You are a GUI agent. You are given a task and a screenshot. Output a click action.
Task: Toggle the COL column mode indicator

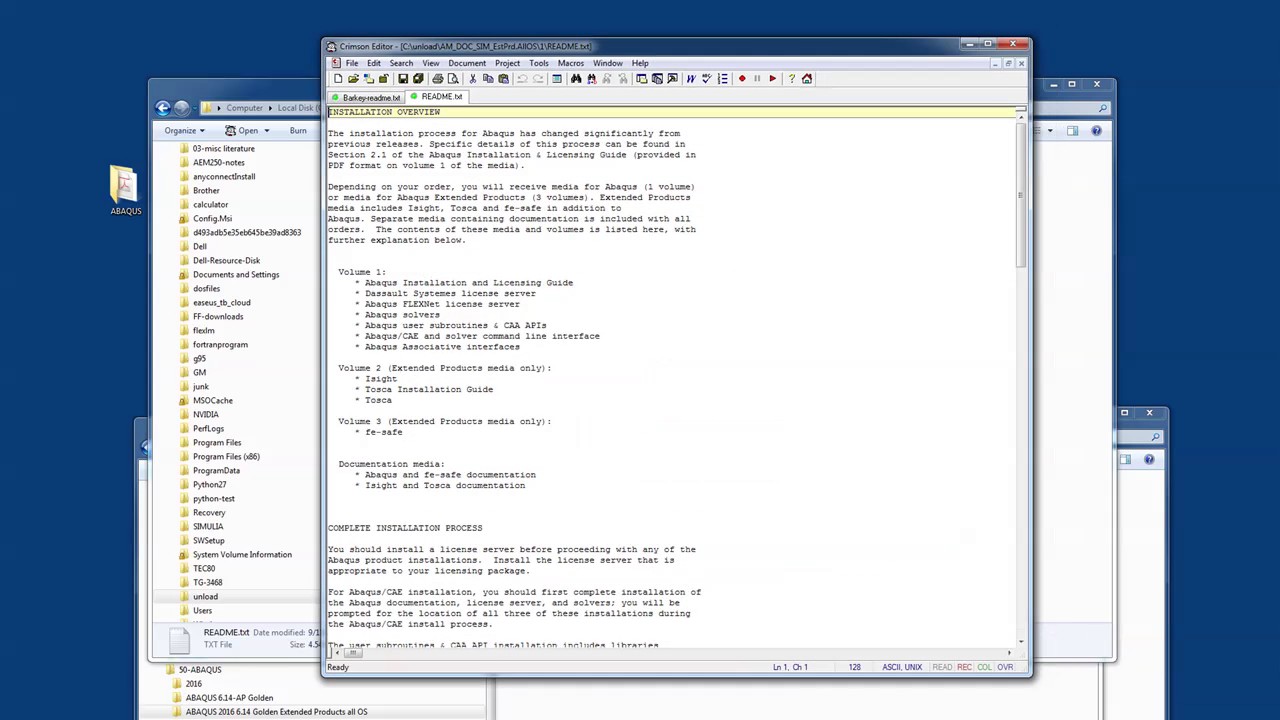985,667
